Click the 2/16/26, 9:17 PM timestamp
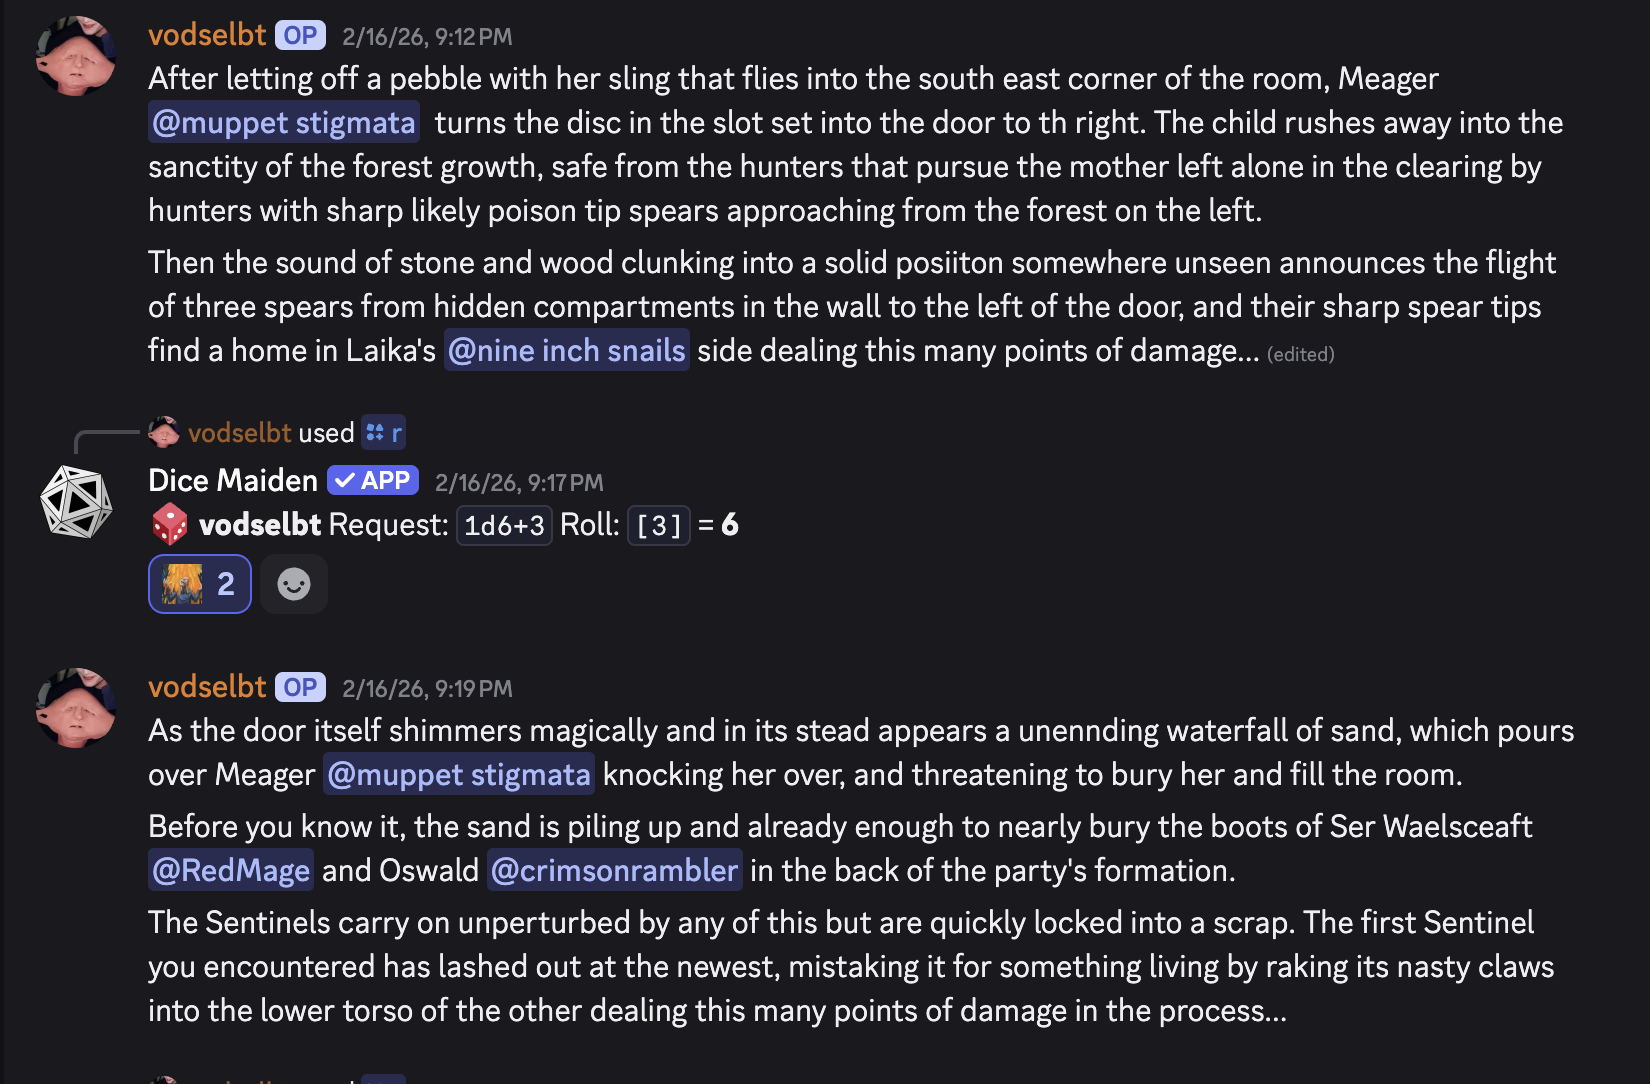1650x1084 pixels. [519, 483]
